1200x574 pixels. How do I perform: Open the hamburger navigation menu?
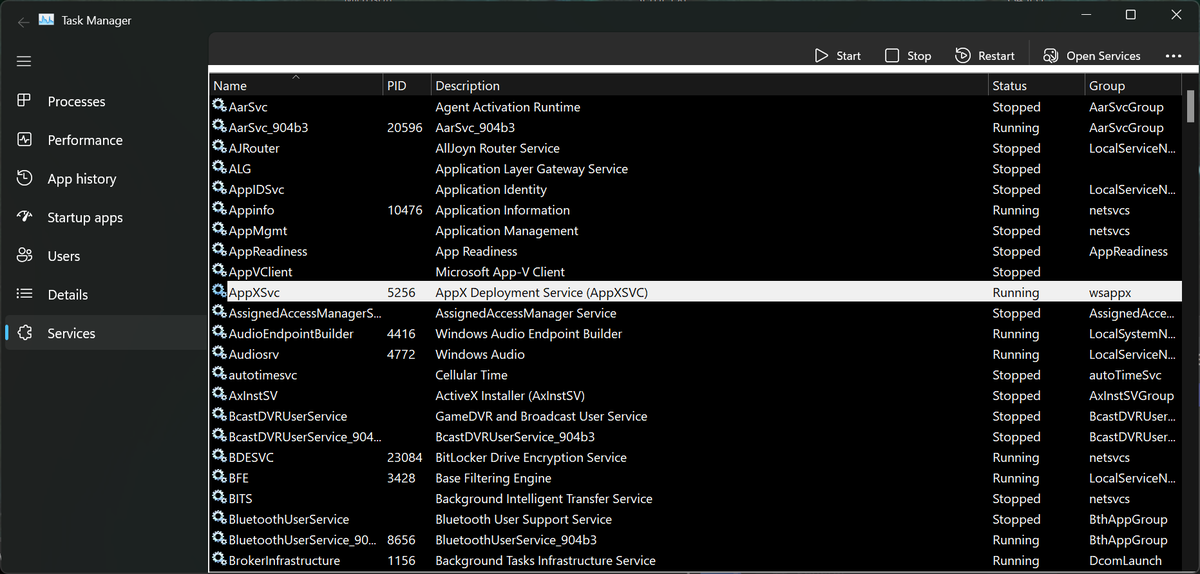pos(24,61)
